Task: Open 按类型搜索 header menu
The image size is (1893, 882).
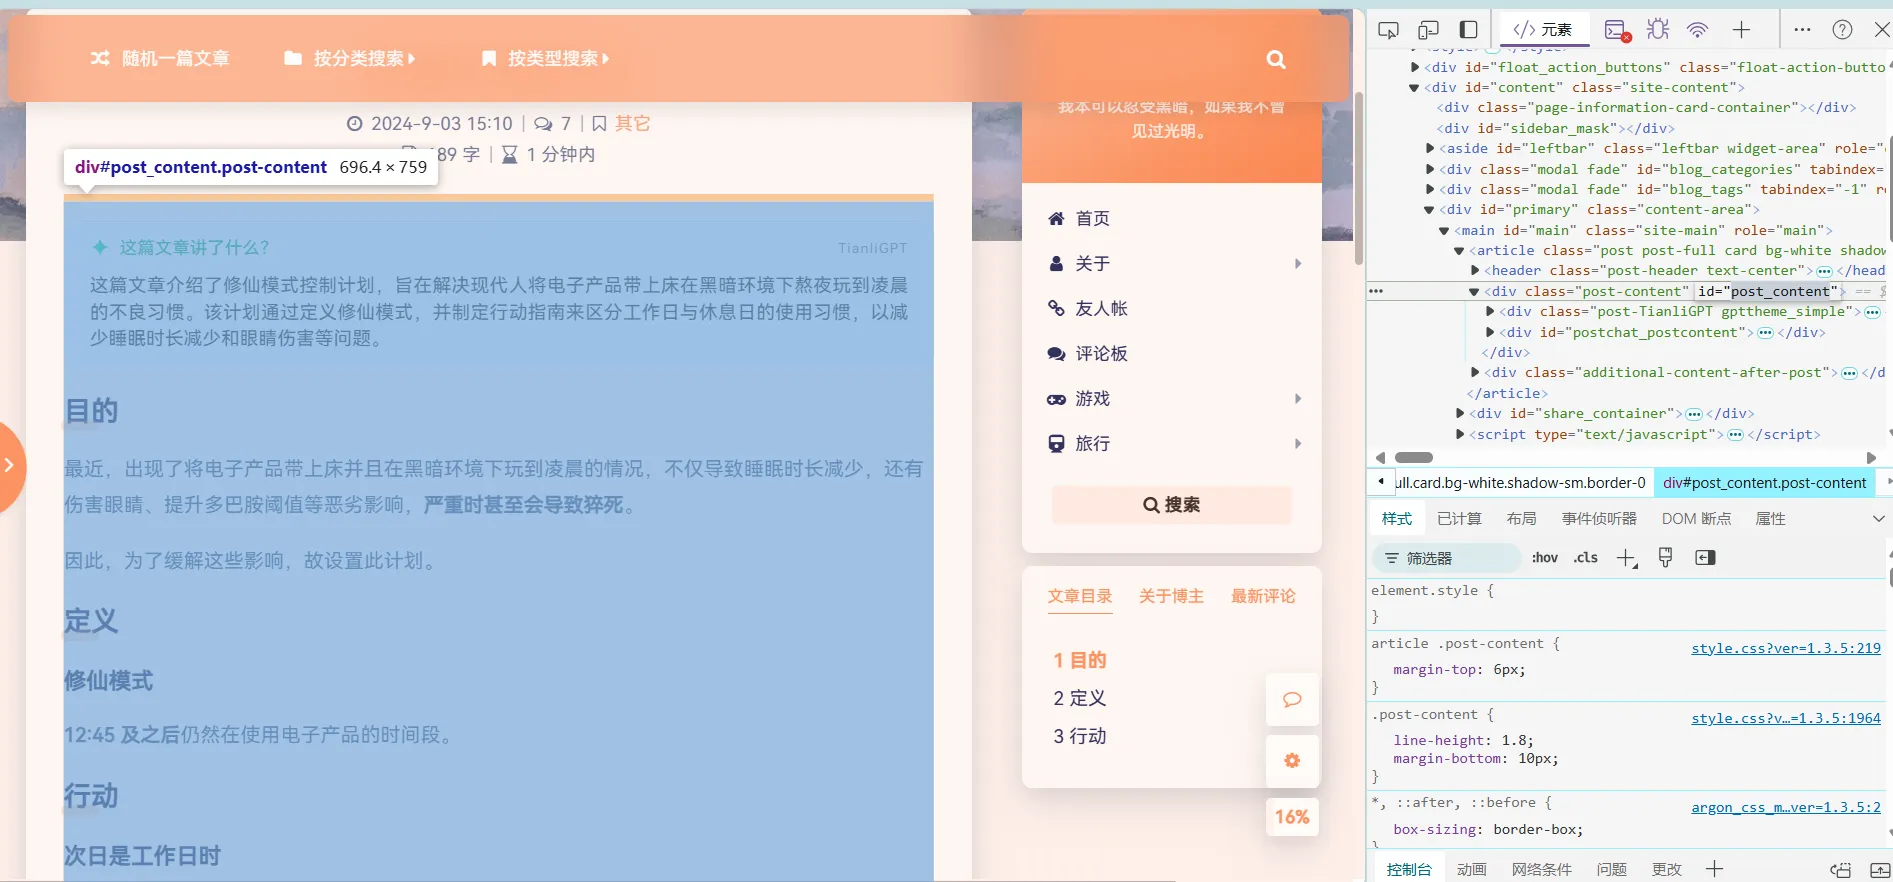Action: (545, 58)
